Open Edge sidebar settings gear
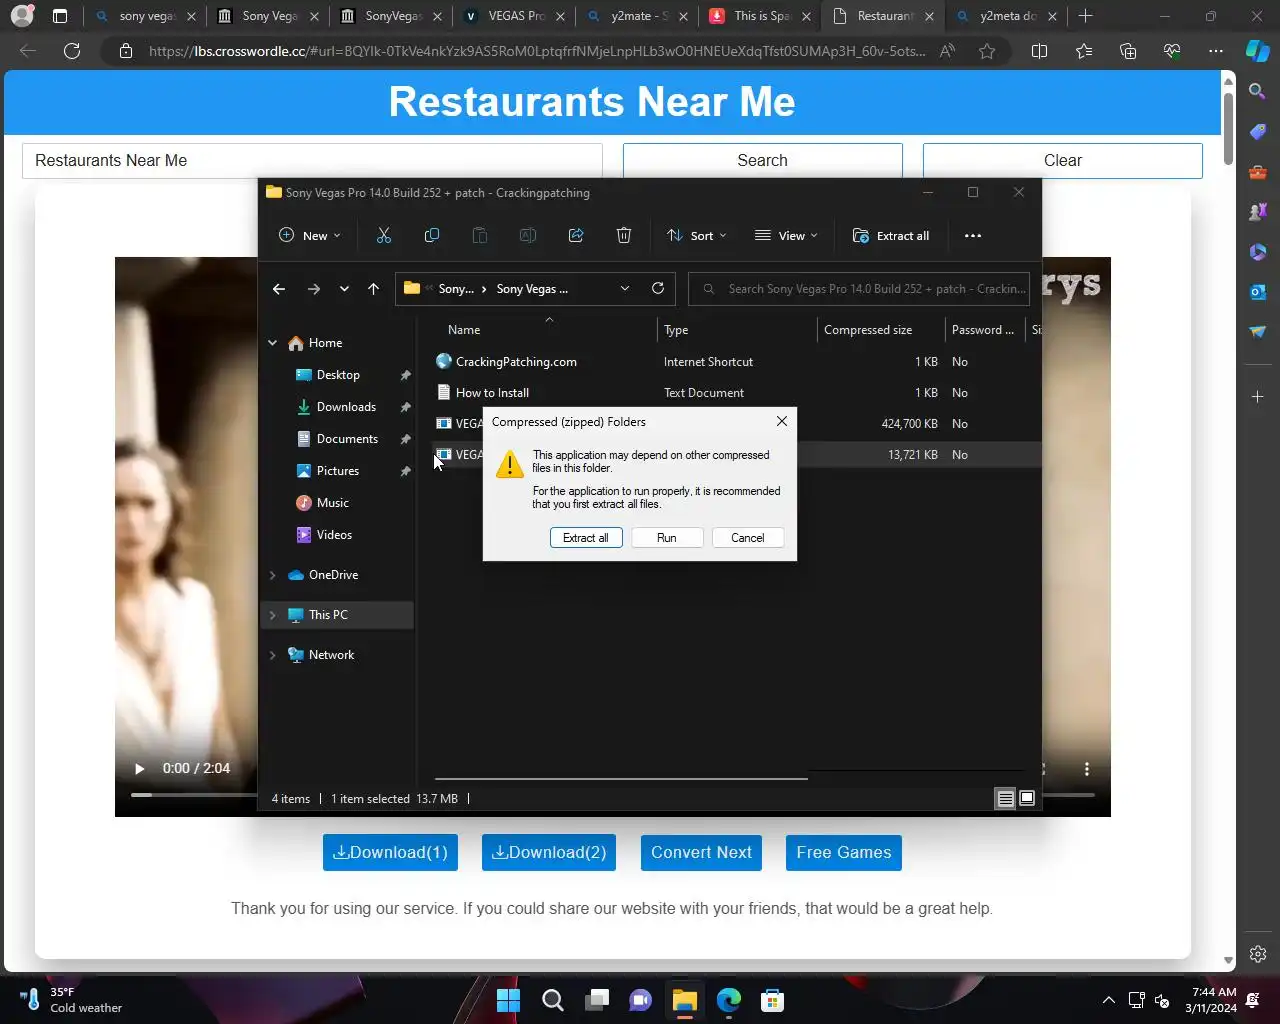 point(1258,954)
